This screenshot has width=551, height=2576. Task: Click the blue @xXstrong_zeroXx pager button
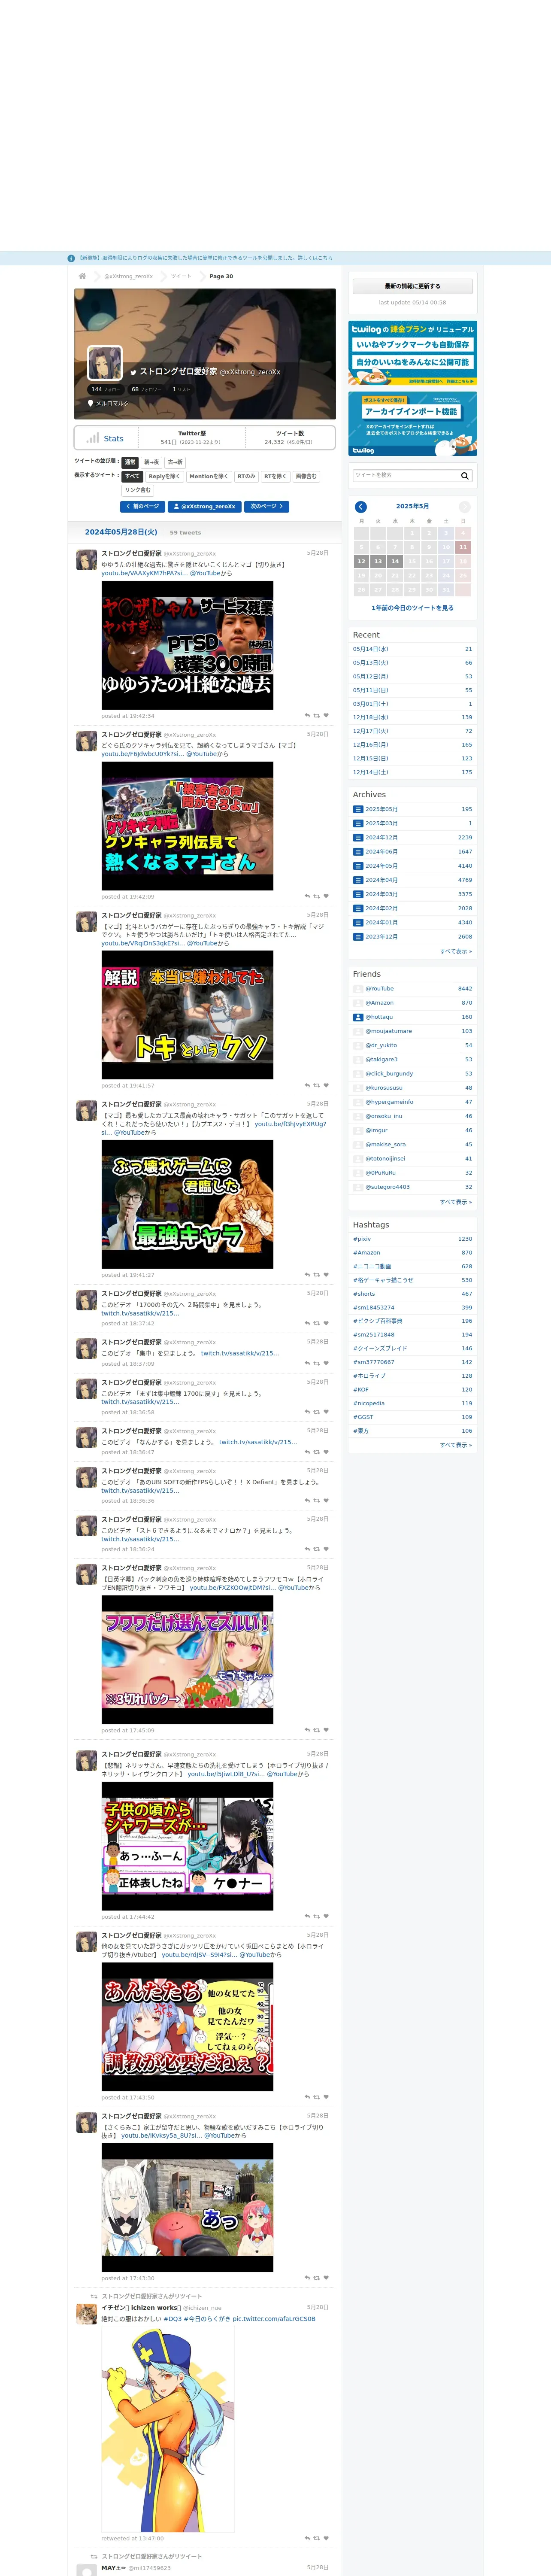point(205,506)
